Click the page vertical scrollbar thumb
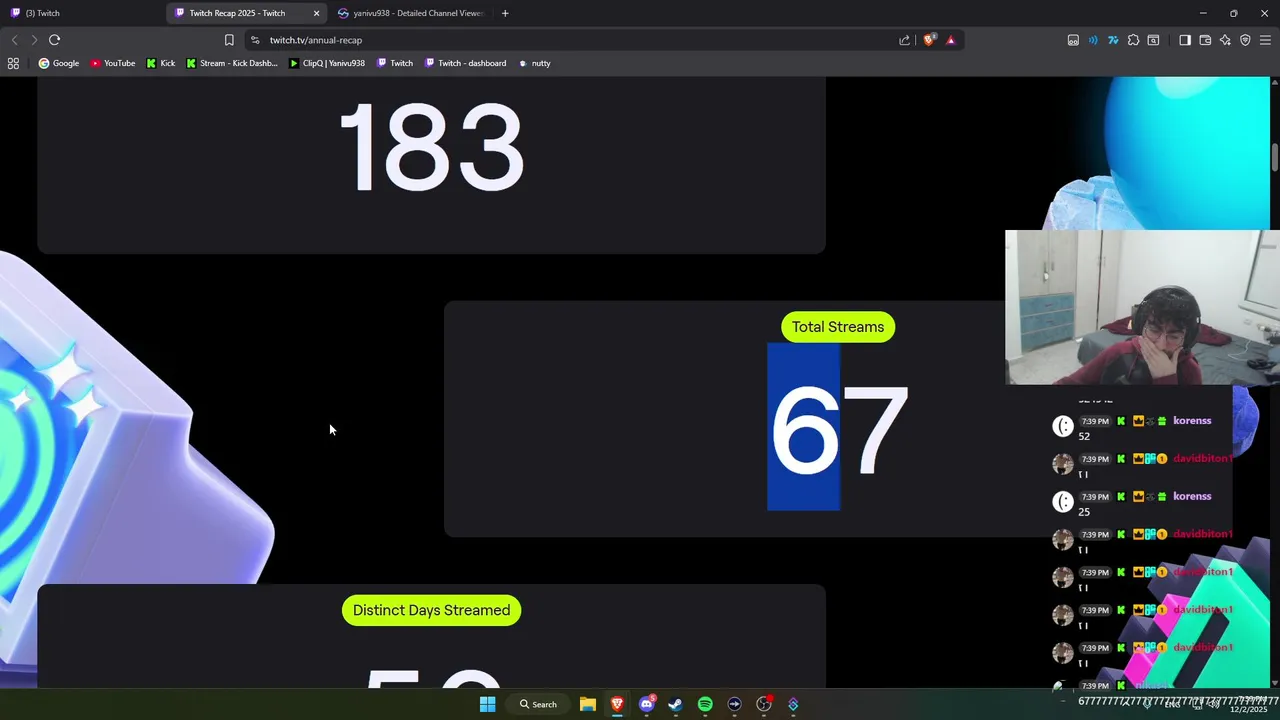This screenshot has height=720, width=1280. [x=1275, y=158]
